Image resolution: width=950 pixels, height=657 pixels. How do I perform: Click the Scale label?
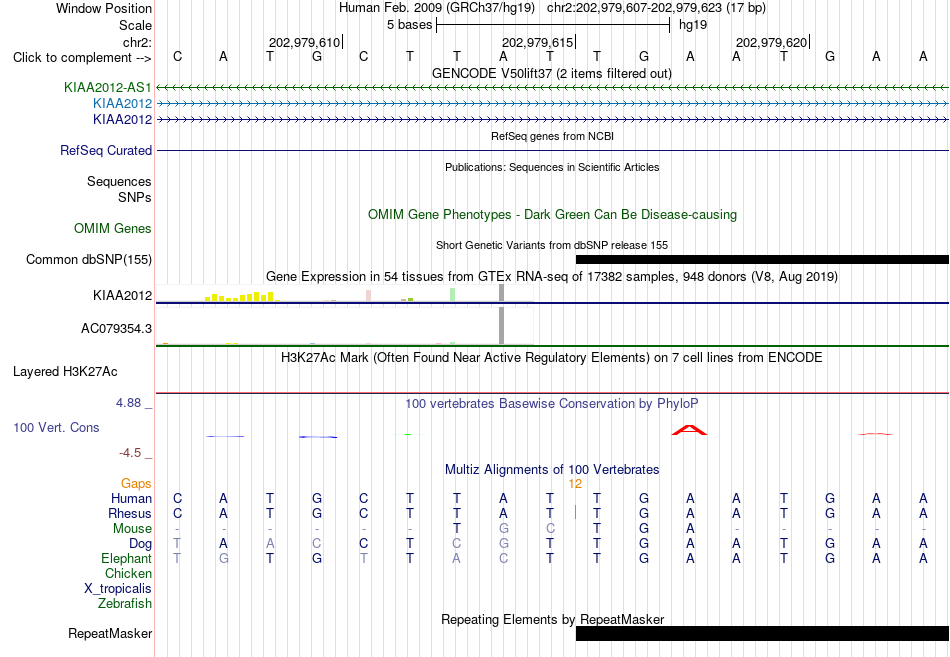135,25
